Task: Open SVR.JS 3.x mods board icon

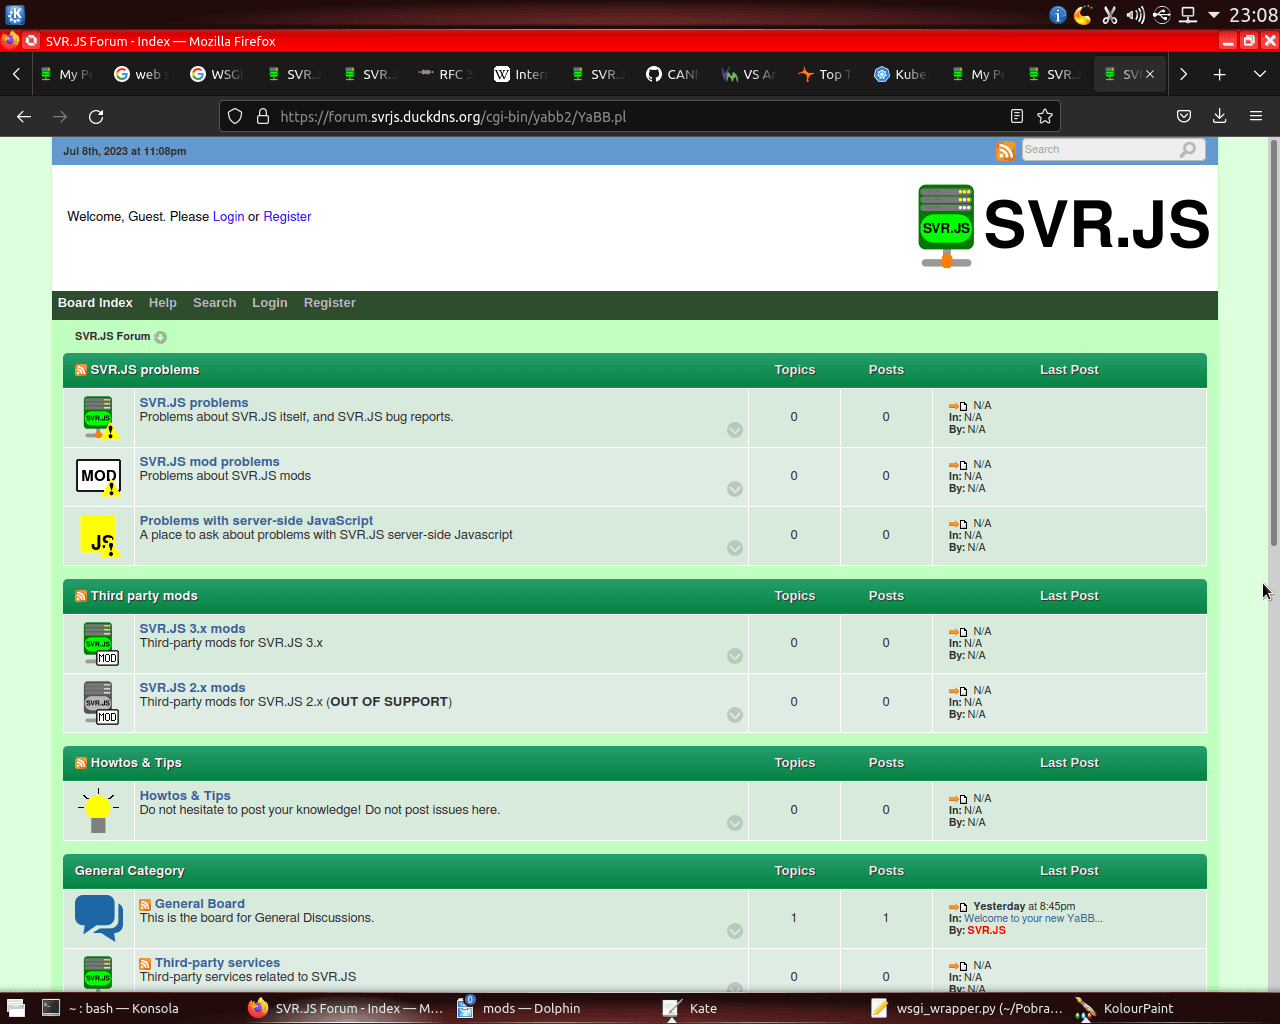Action: click(x=100, y=643)
